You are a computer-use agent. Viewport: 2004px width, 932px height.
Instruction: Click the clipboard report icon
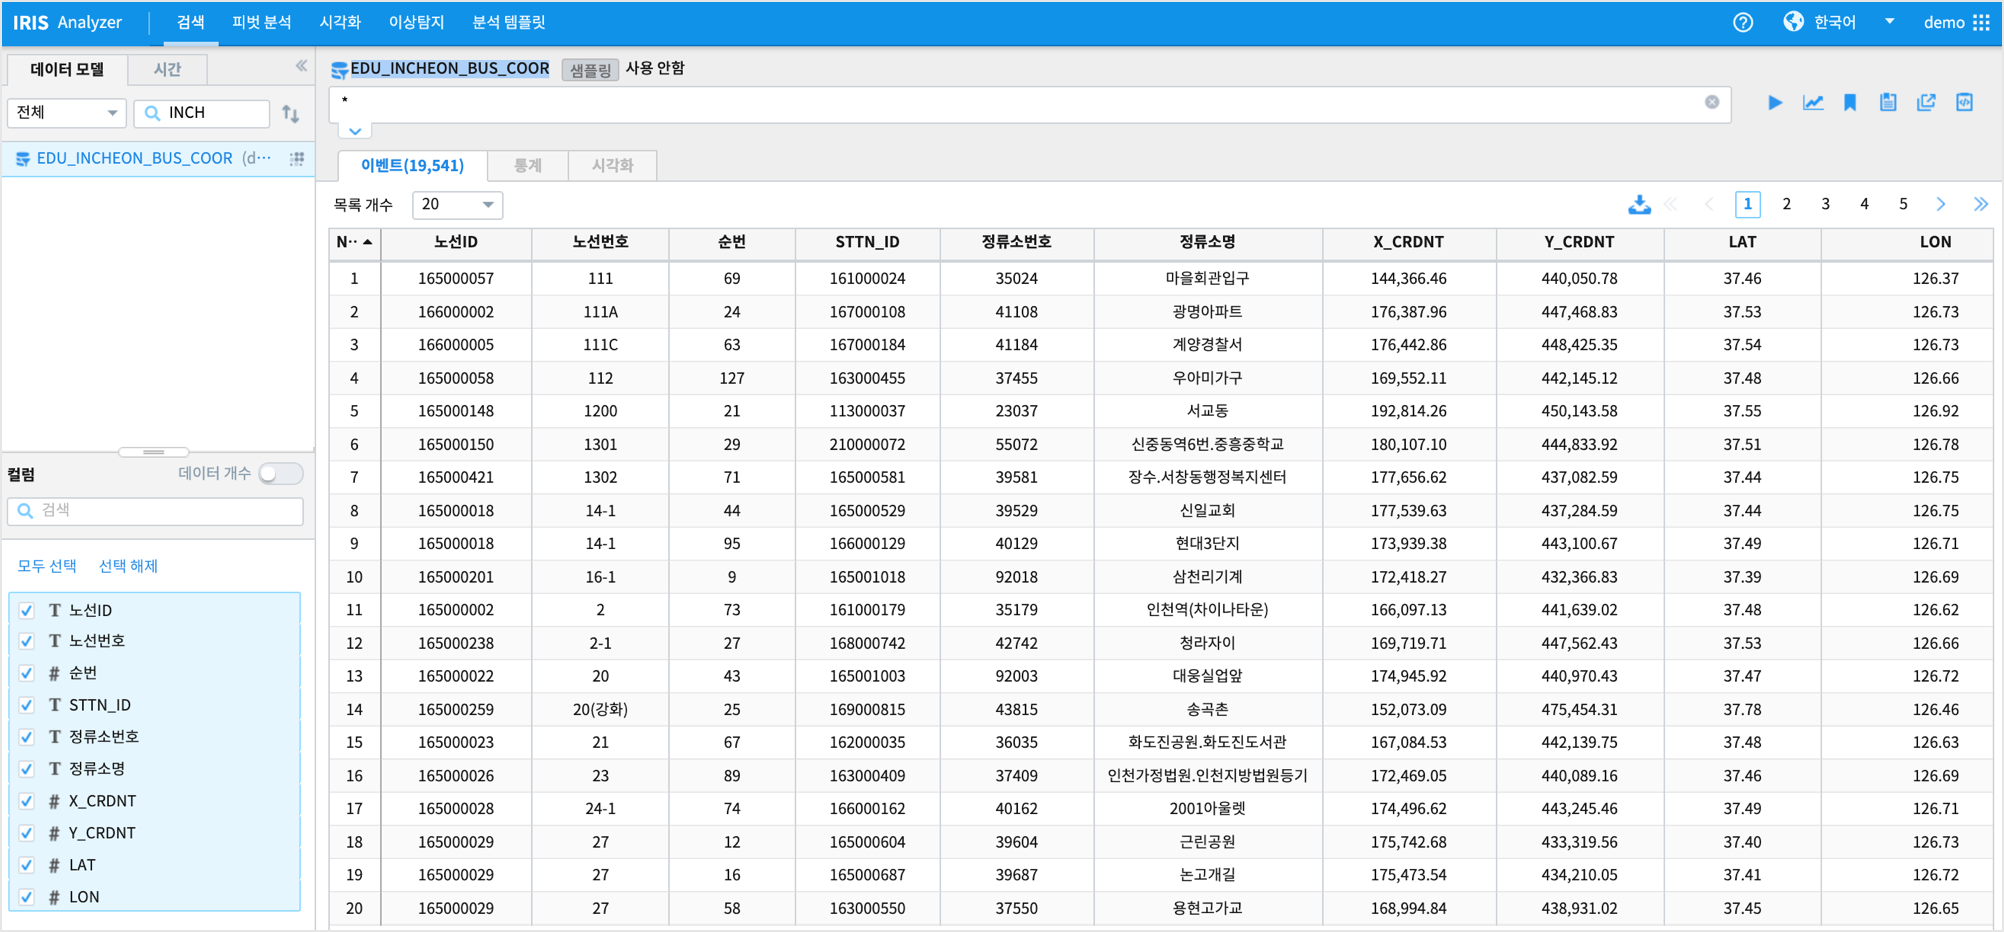pos(1888,102)
